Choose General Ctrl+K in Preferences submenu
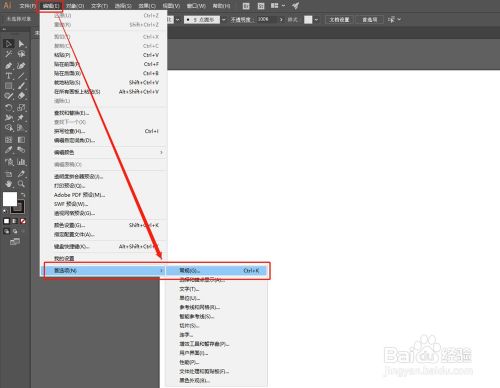This screenshot has height=388, width=500. (217, 270)
